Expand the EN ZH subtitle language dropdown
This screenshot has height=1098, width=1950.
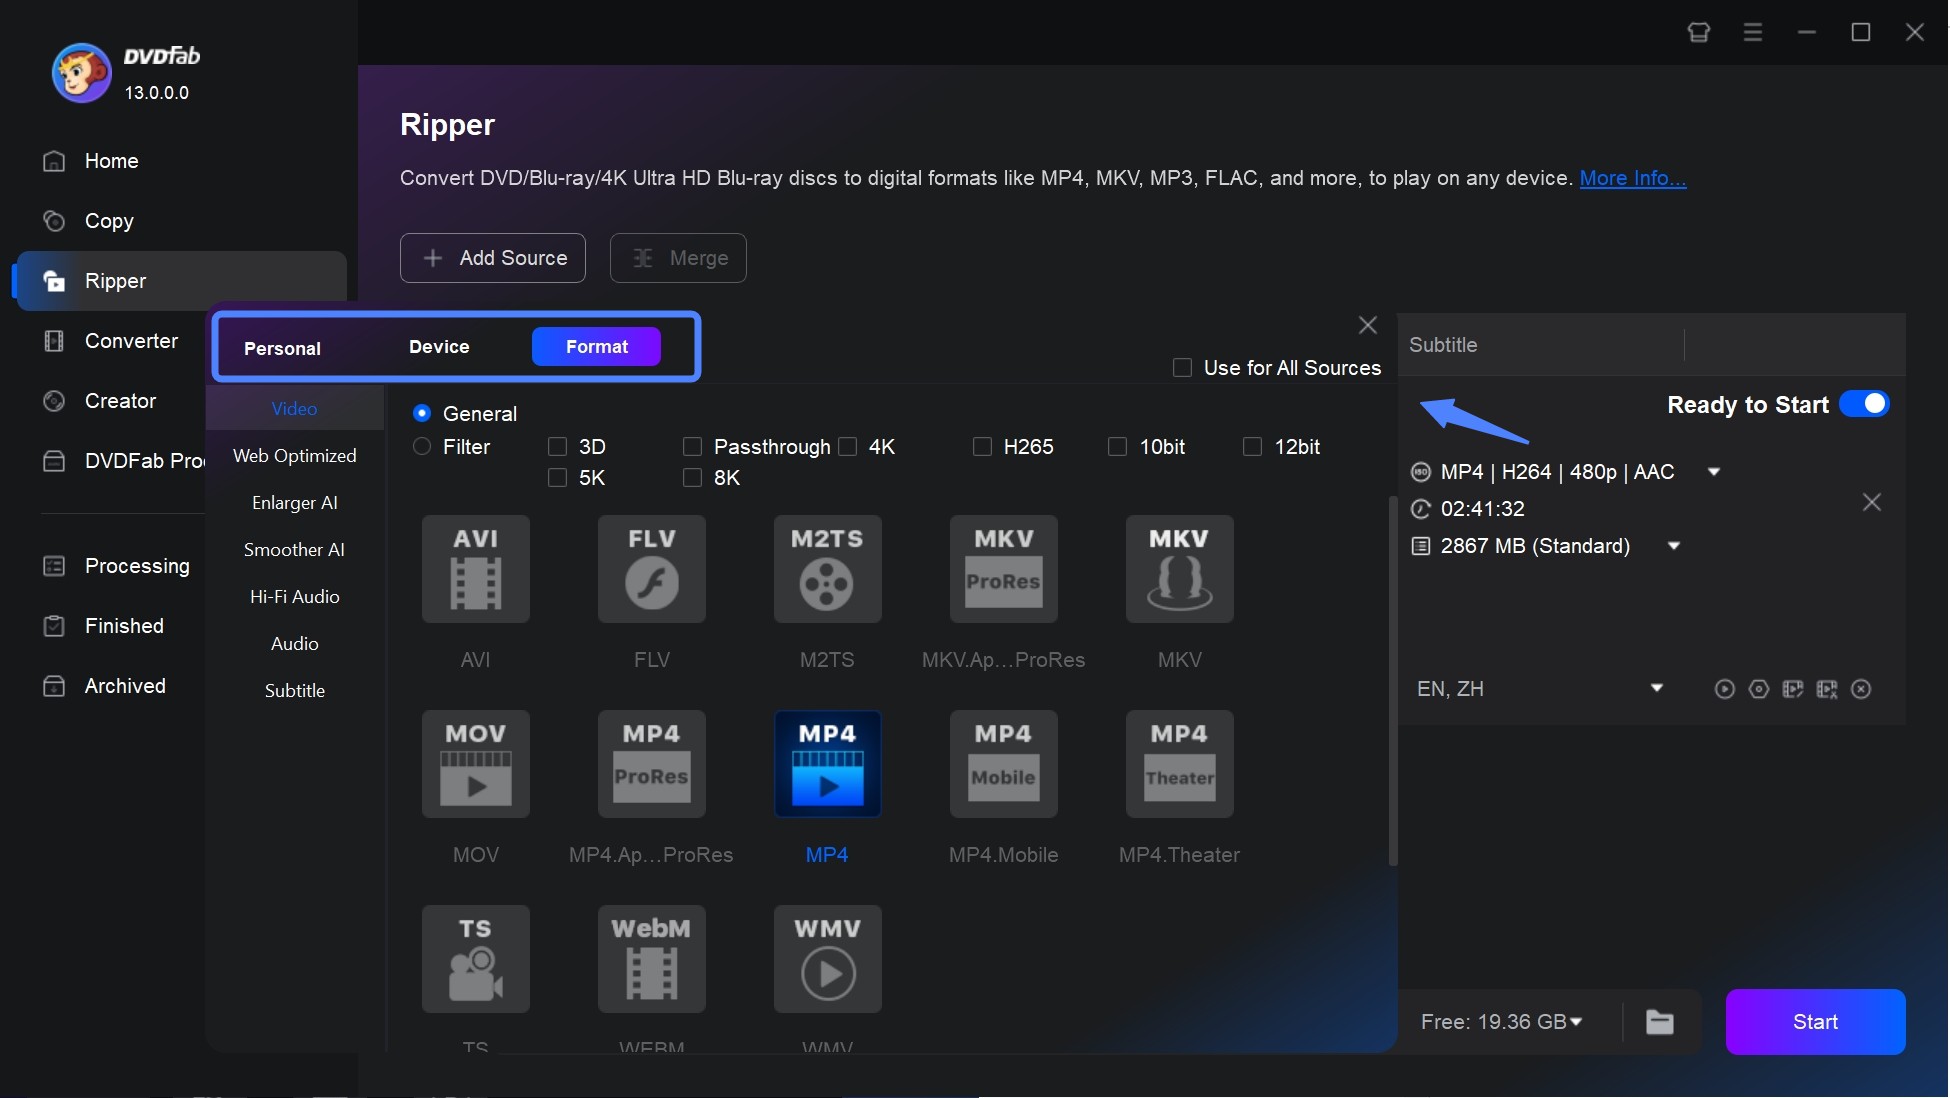click(1657, 688)
